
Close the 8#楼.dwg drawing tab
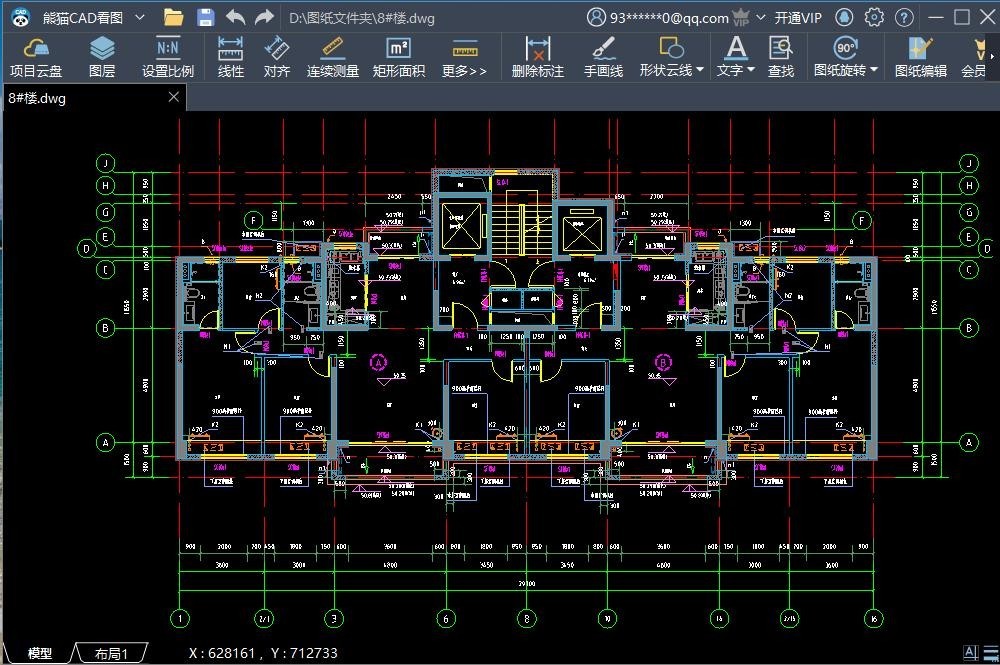[174, 97]
